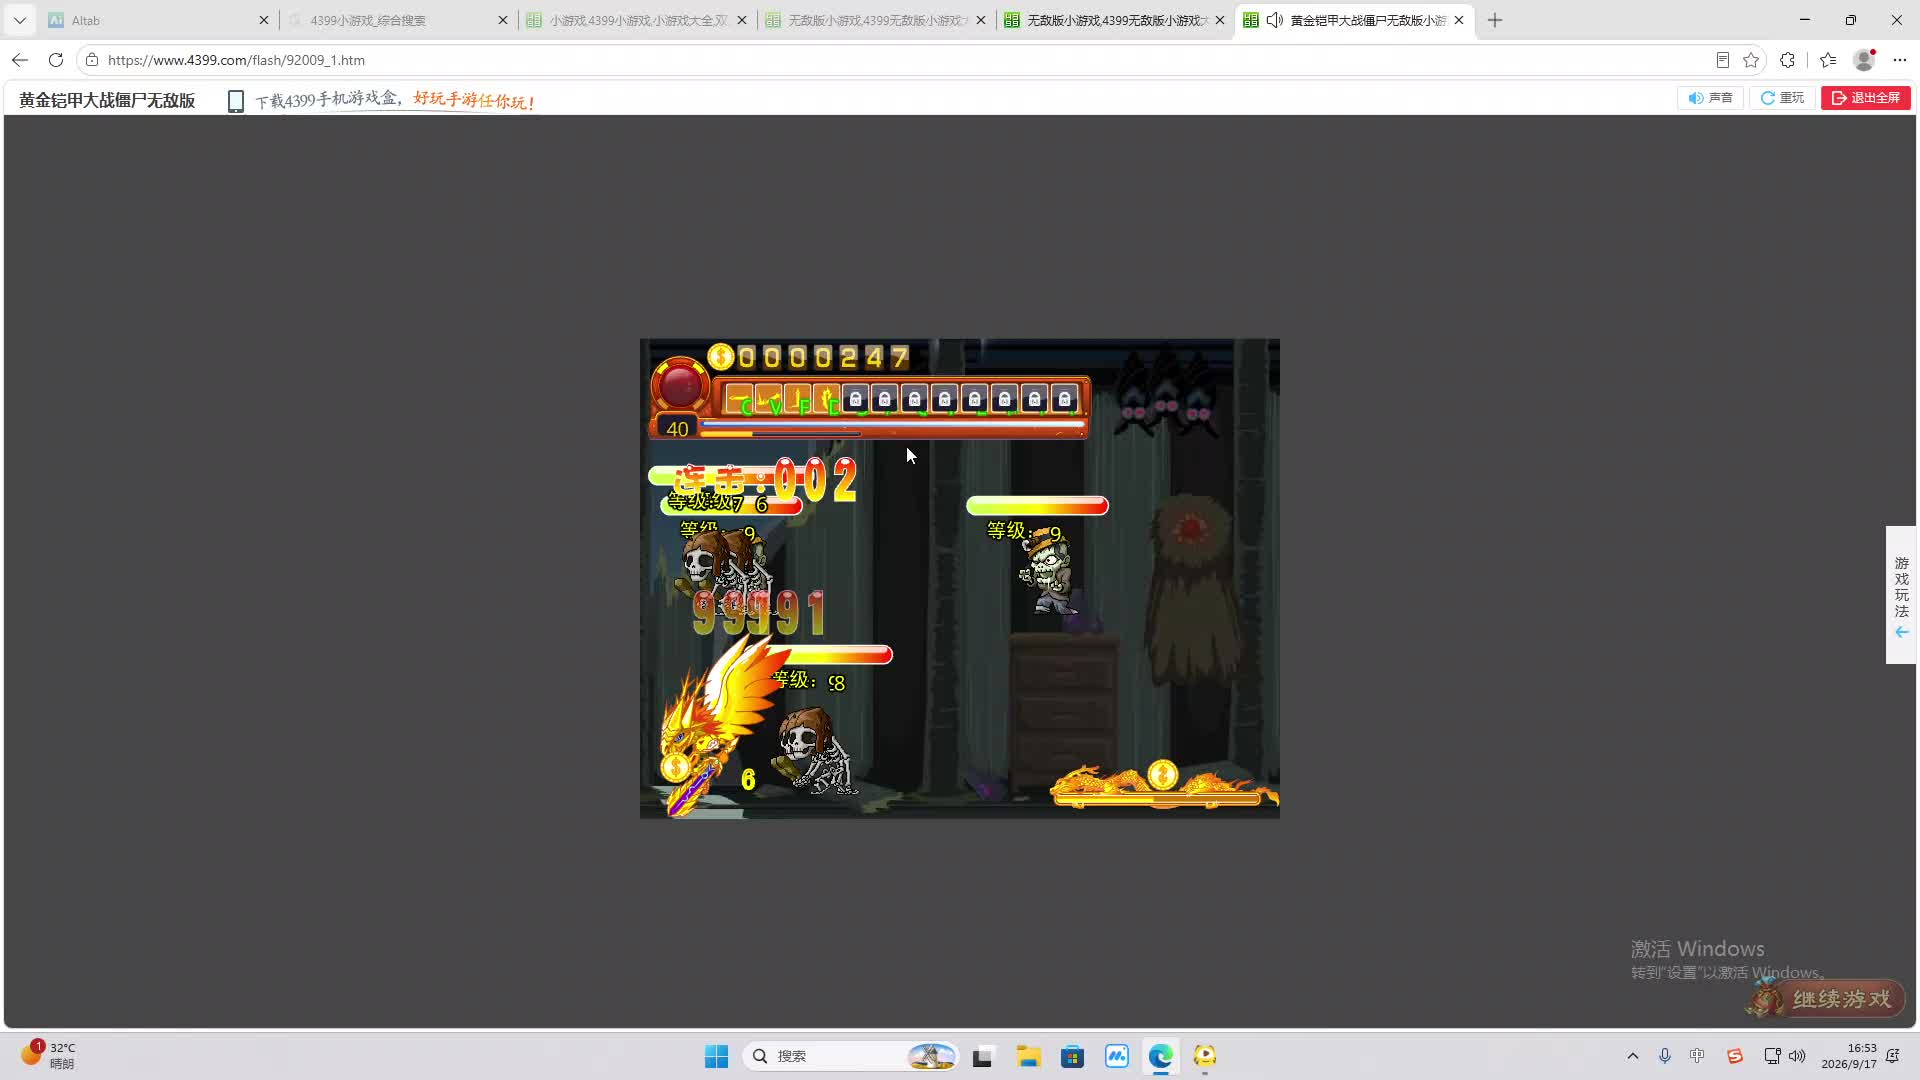Switch the Chinese input mode indicator 中
The width and height of the screenshot is (1920, 1080).
pos(1697,1056)
